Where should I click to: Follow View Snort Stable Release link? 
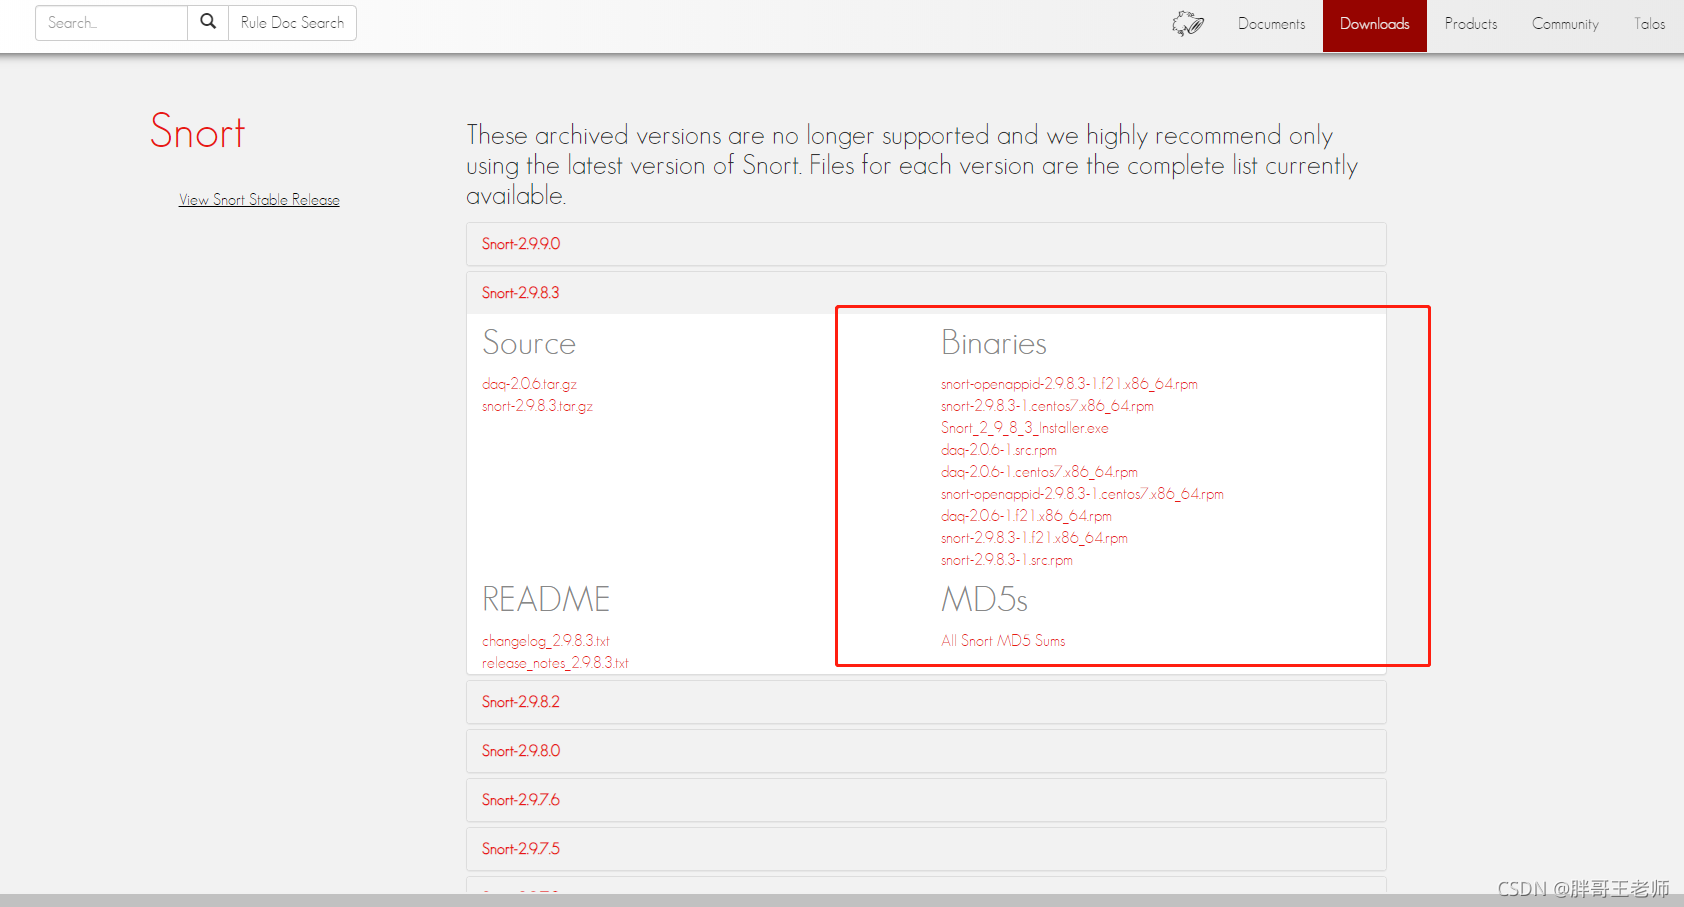pyautogui.click(x=259, y=200)
